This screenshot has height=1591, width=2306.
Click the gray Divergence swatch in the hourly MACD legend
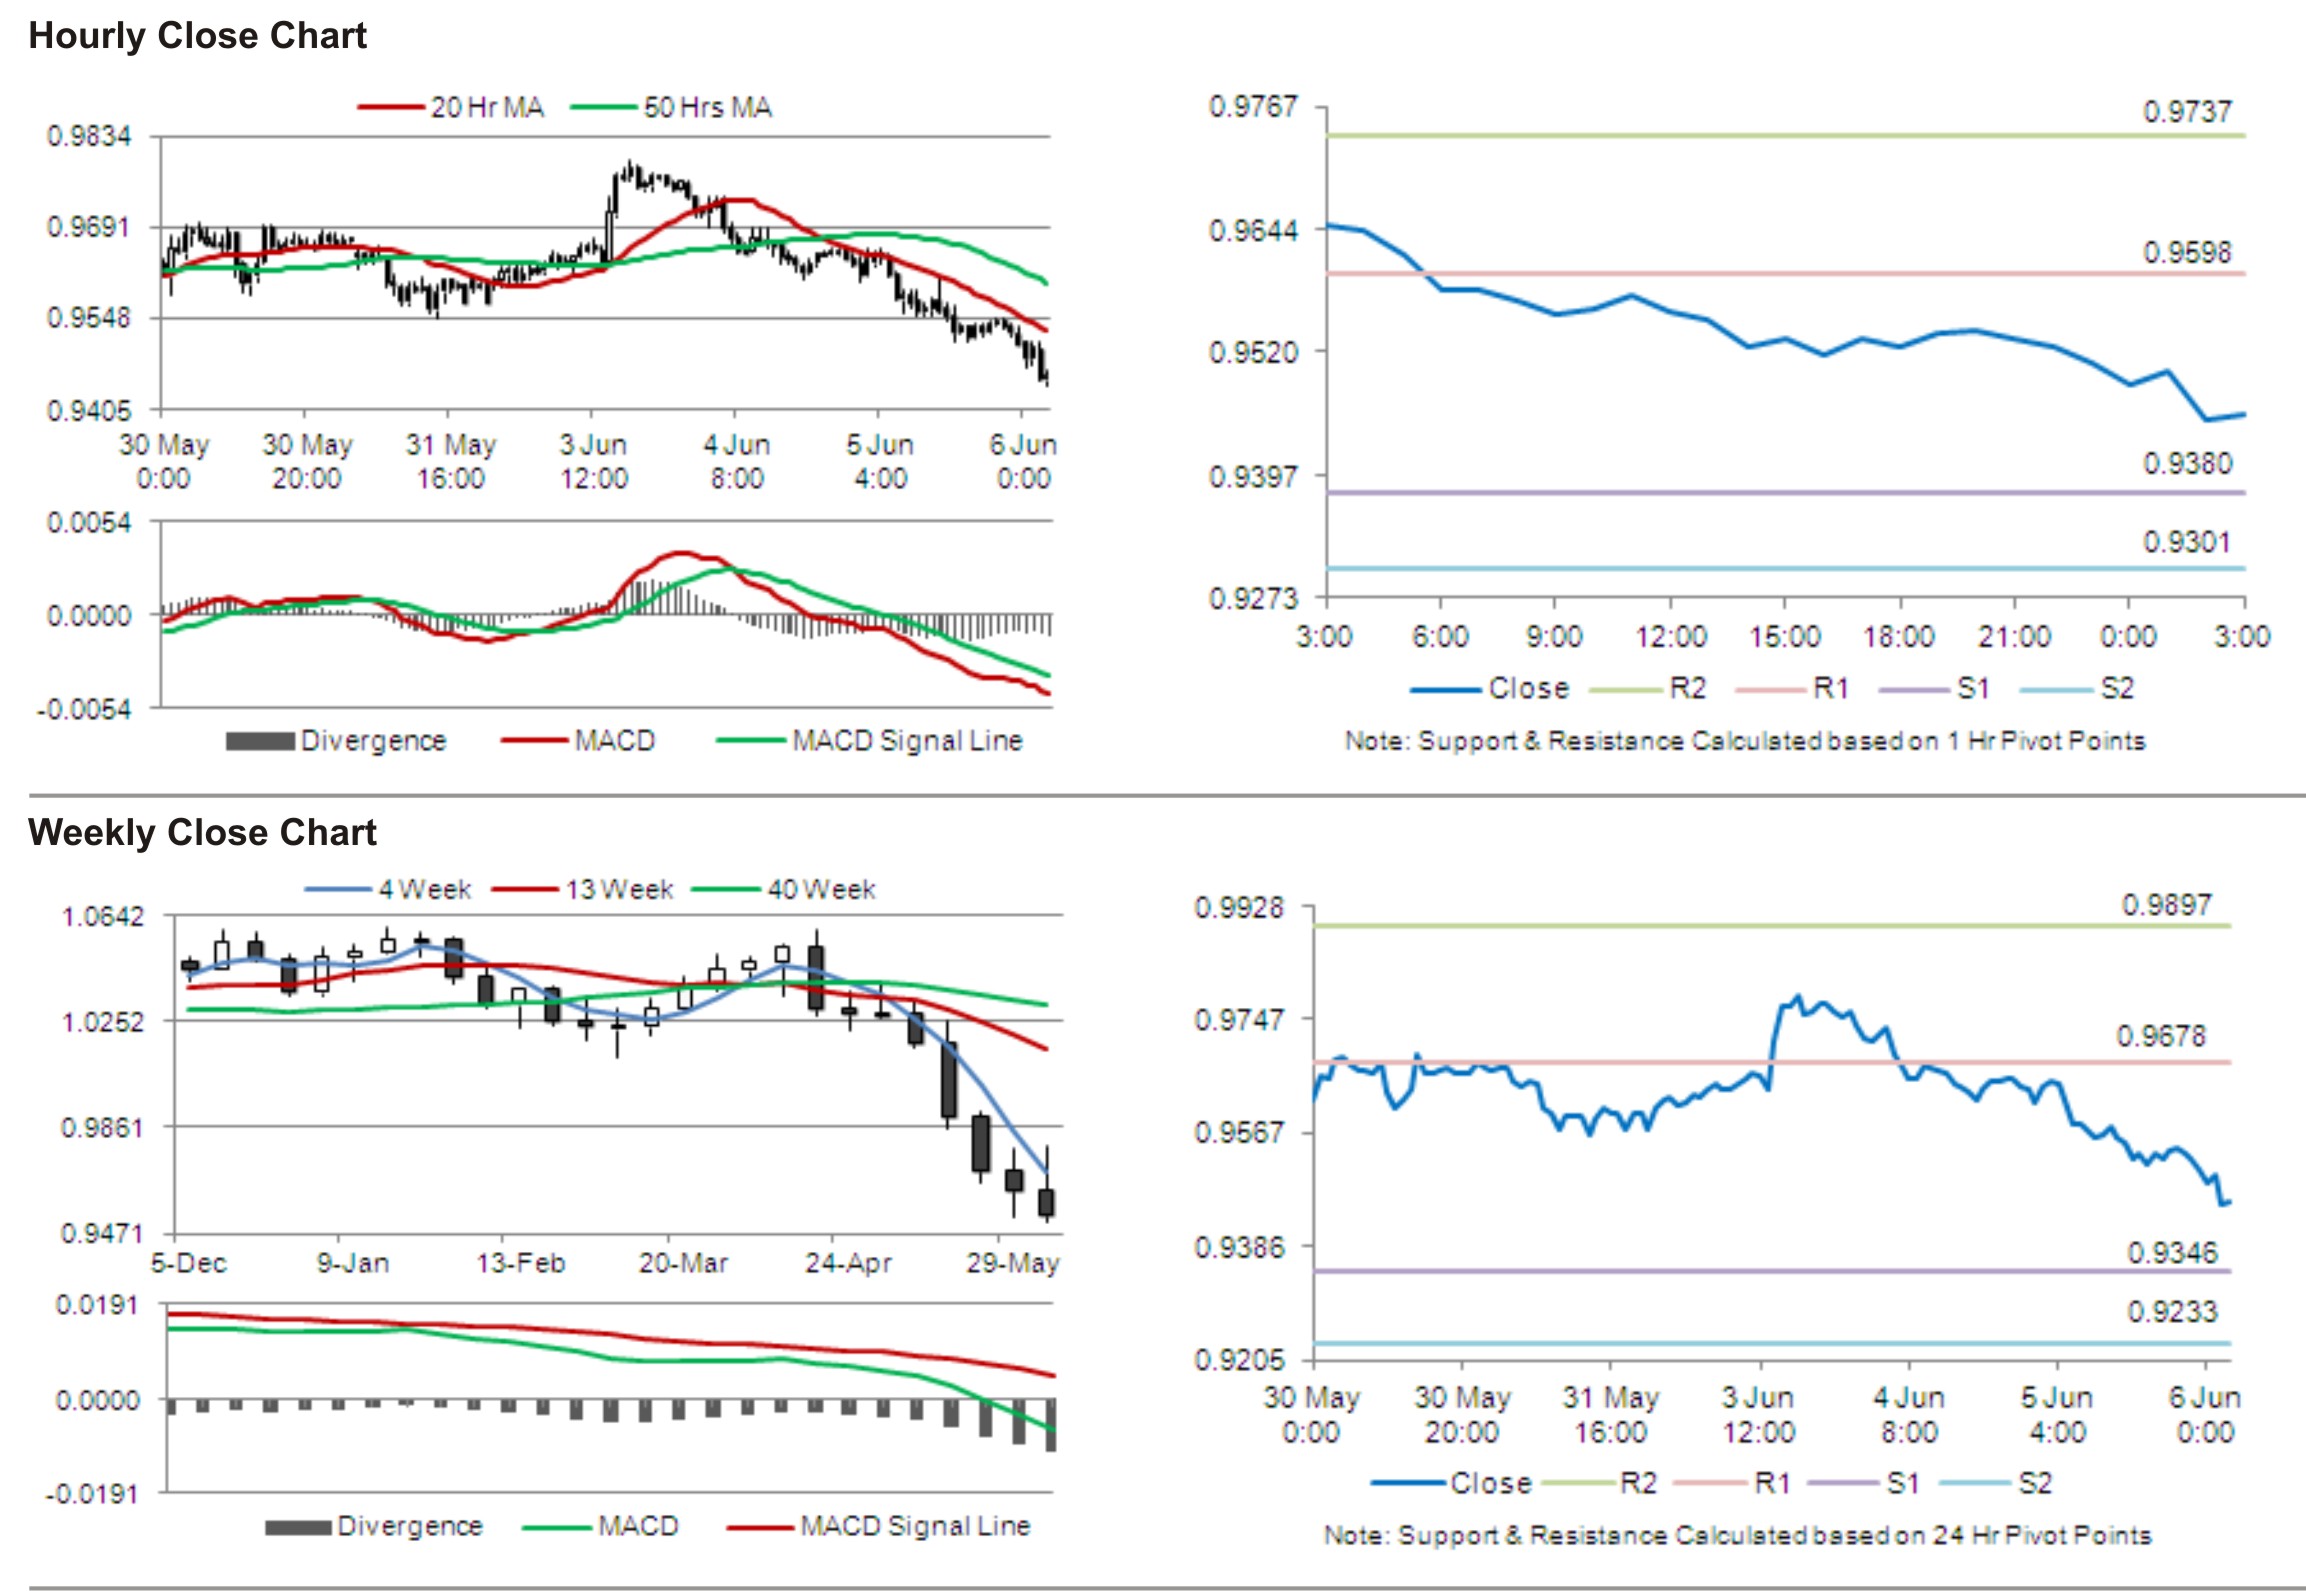point(260,741)
